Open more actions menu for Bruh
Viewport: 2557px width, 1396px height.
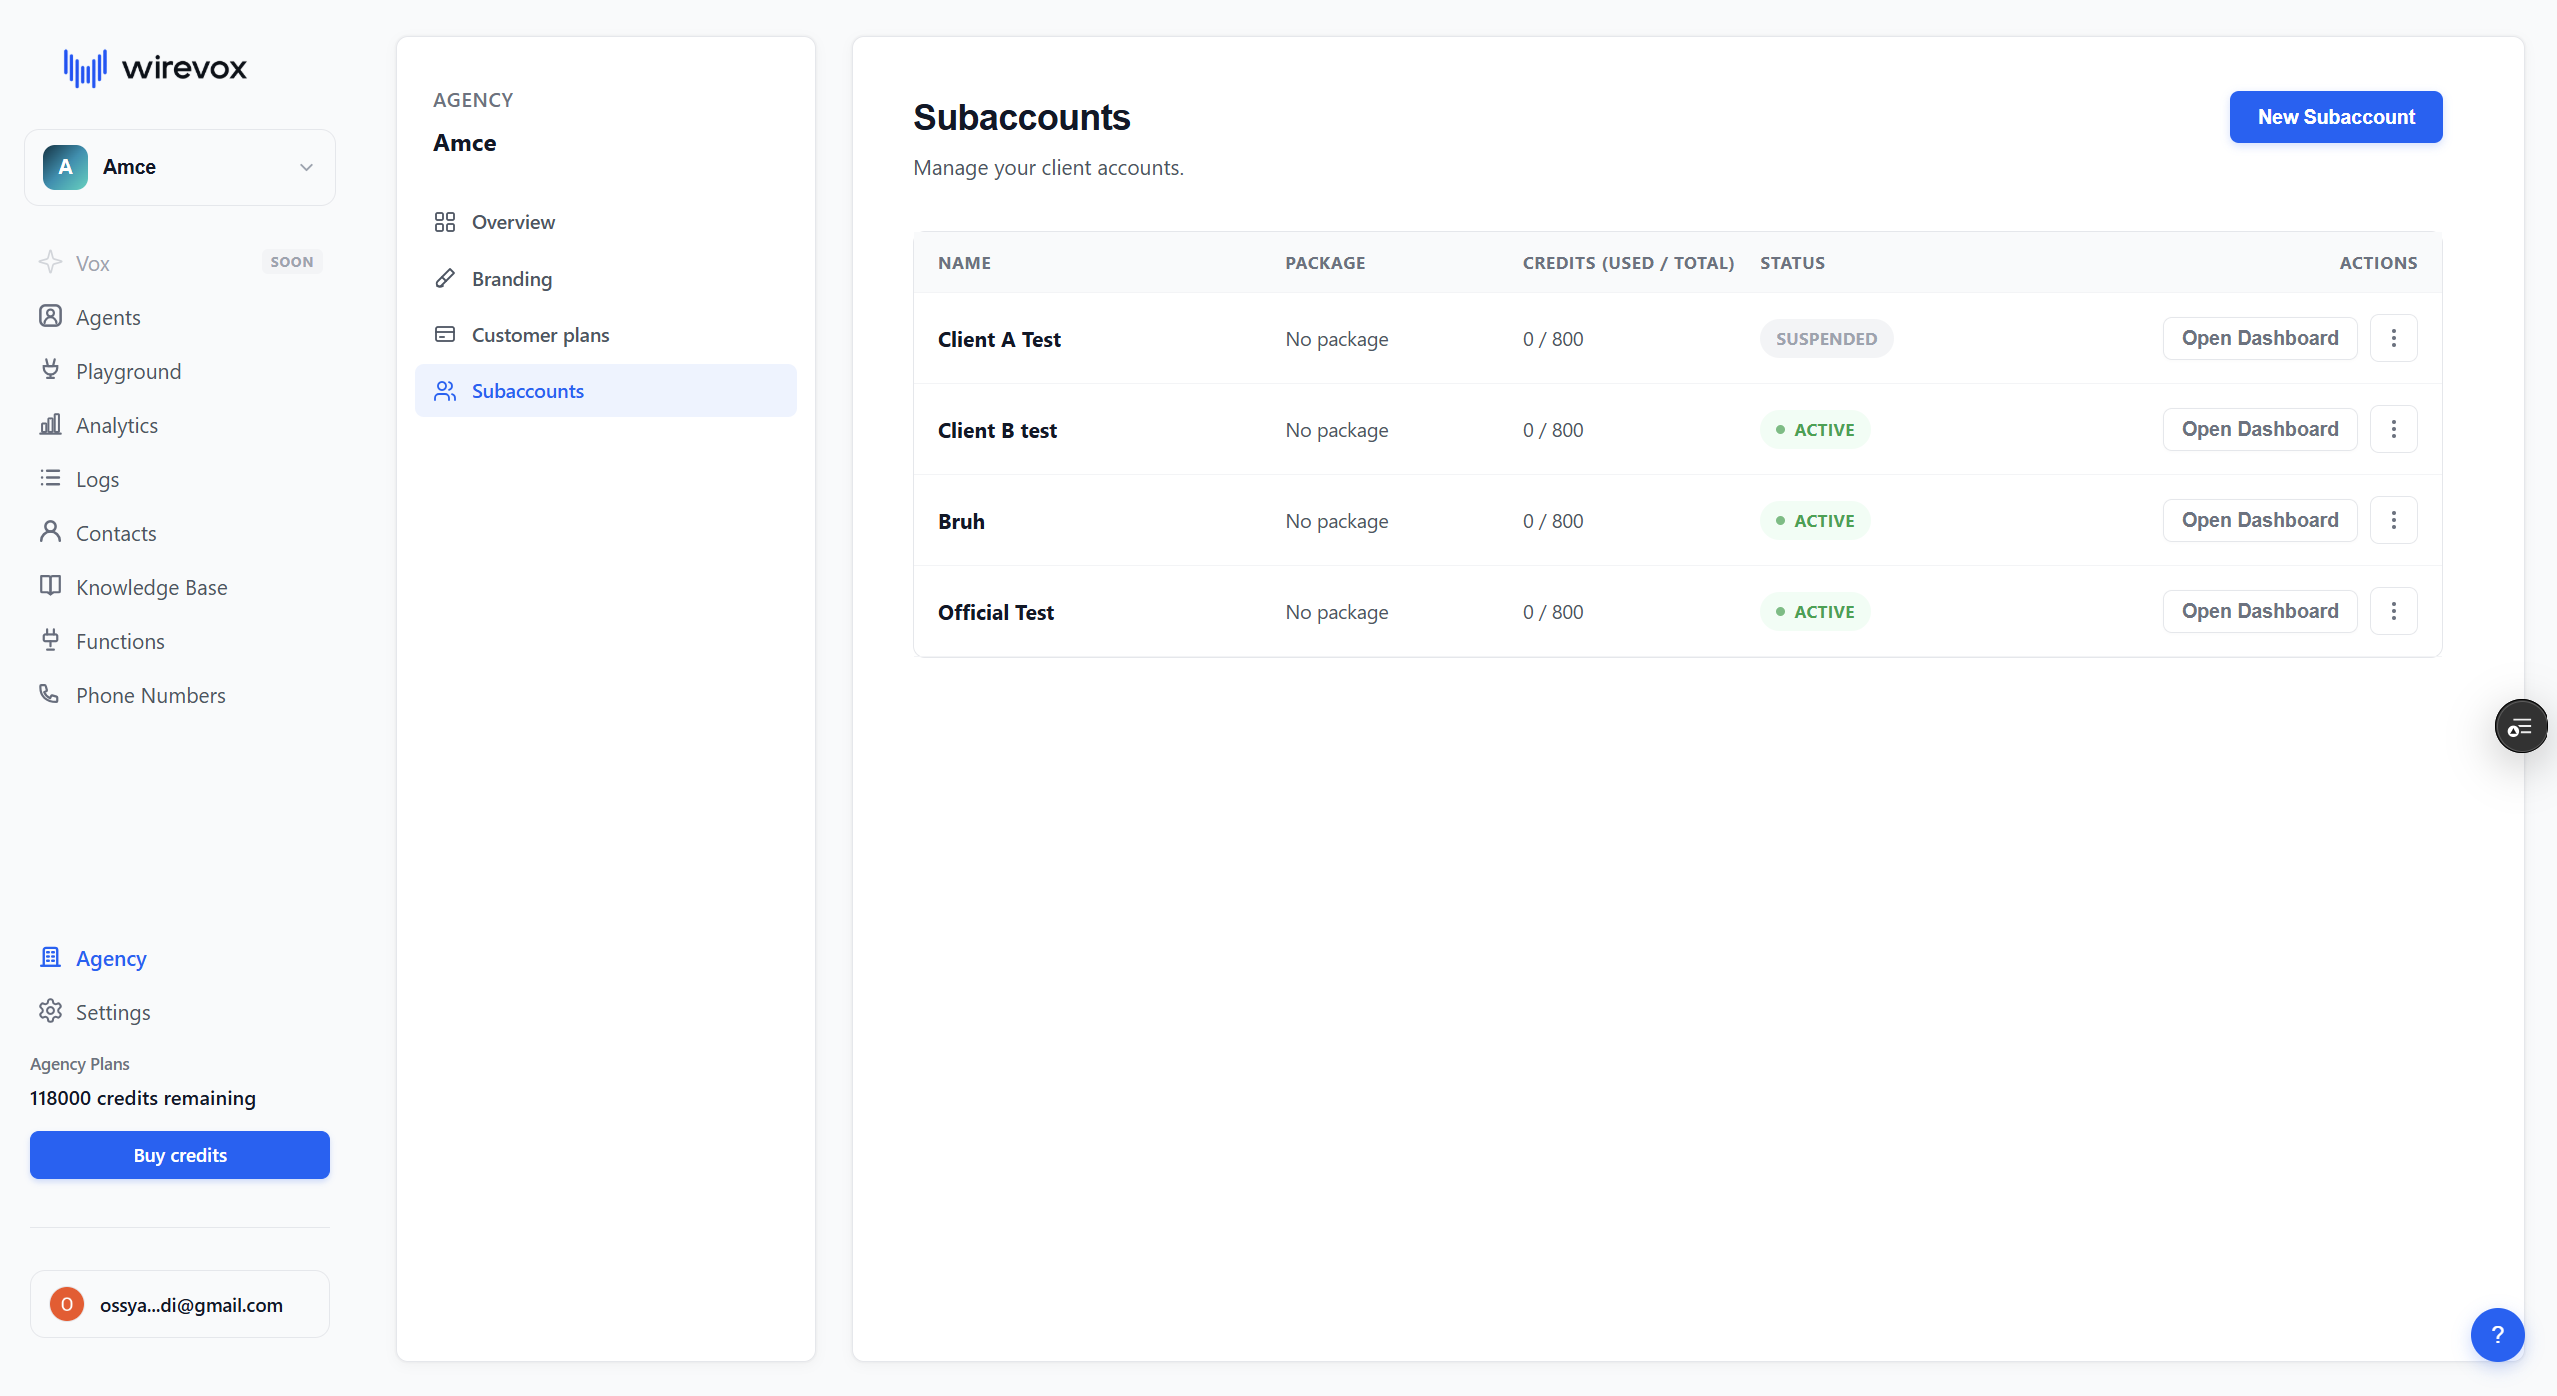[2393, 520]
